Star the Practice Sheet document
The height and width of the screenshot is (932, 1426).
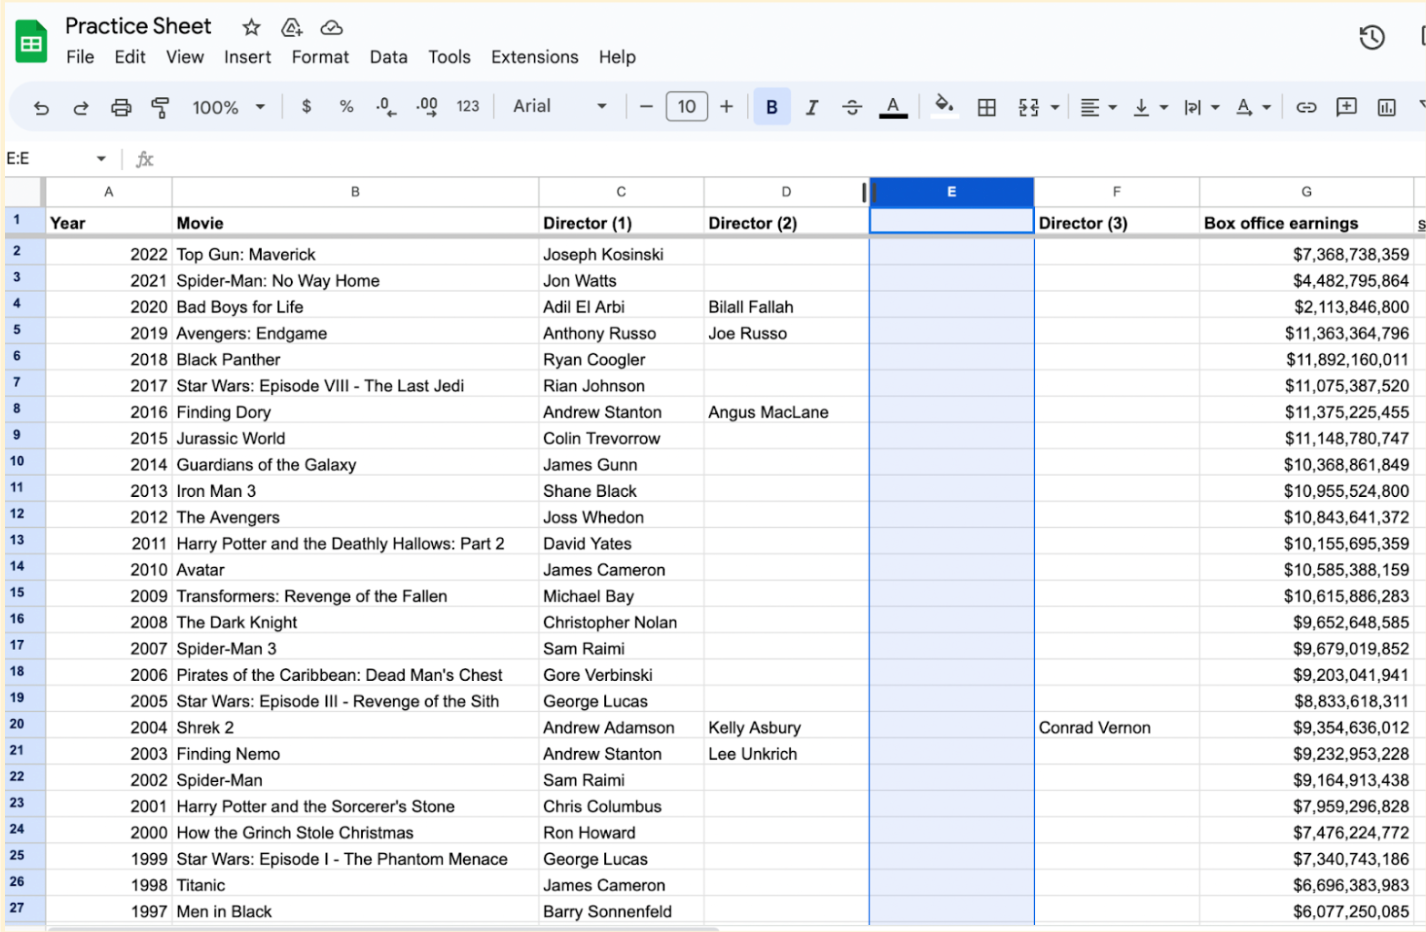coord(252,27)
